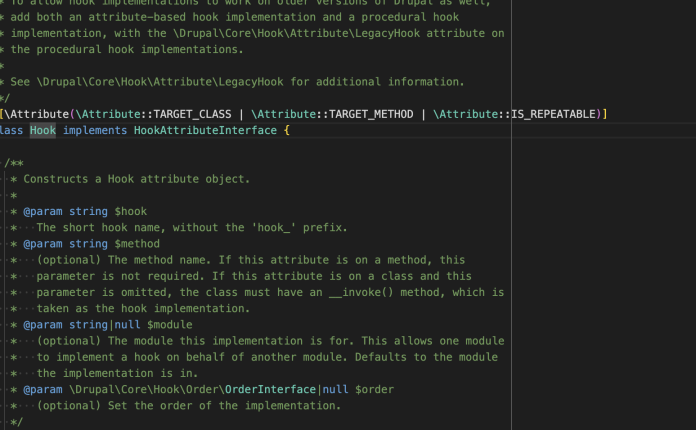This screenshot has width=696, height=430.
Task: Click the opening curly brace after HookAttributeInterface
Action: pos(286,131)
